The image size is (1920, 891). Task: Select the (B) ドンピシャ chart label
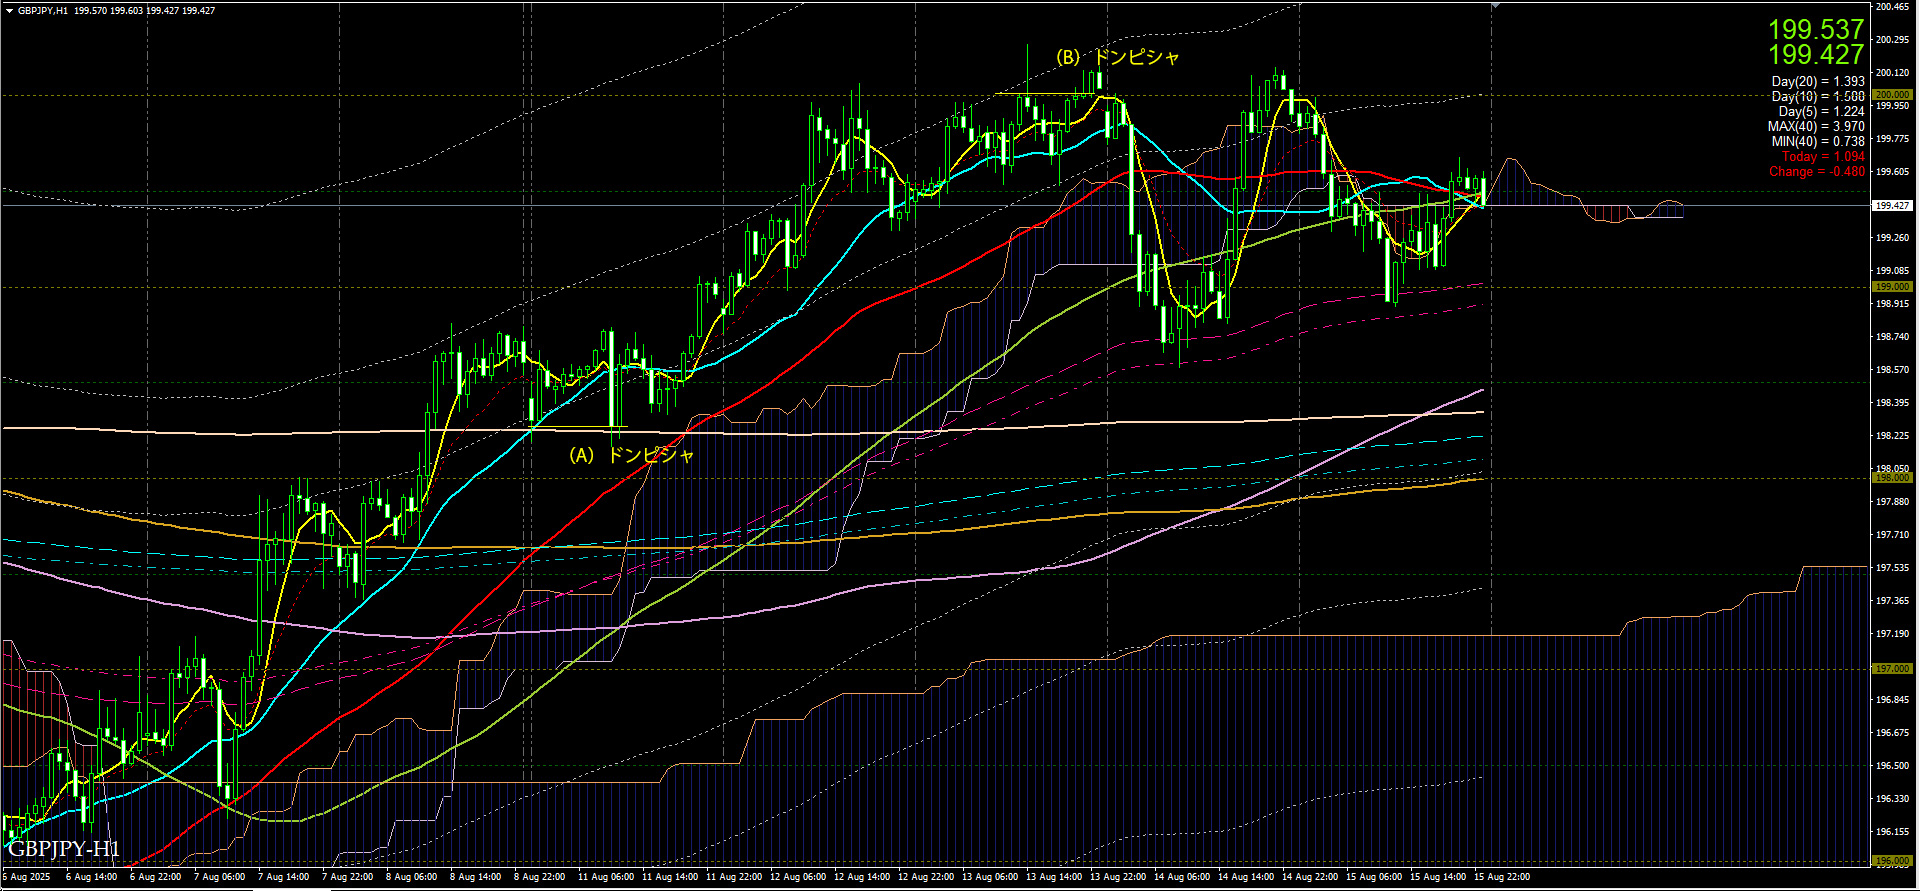pos(1118,57)
